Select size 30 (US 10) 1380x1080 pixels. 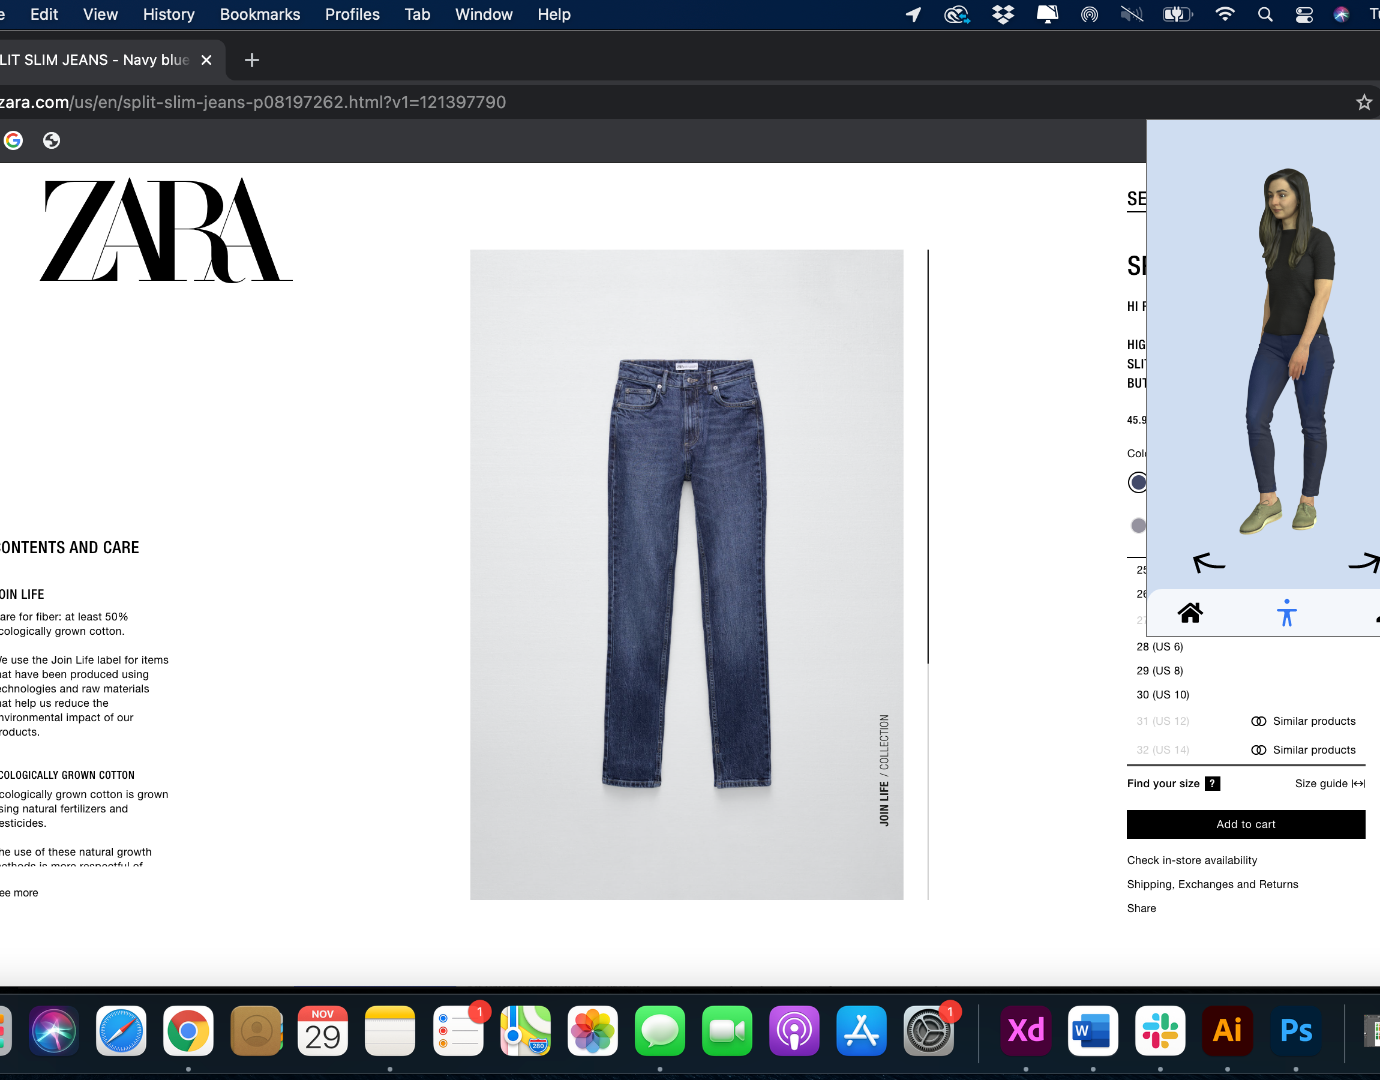[x=1163, y=695]
